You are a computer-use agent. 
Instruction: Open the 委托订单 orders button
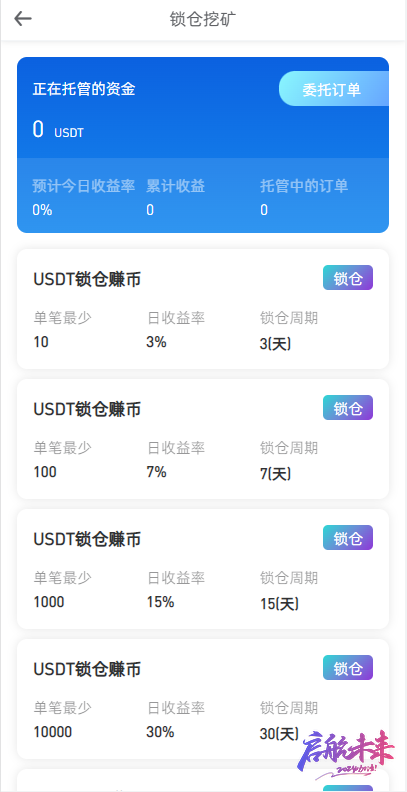pyautogui.click(x=334, y=89)
